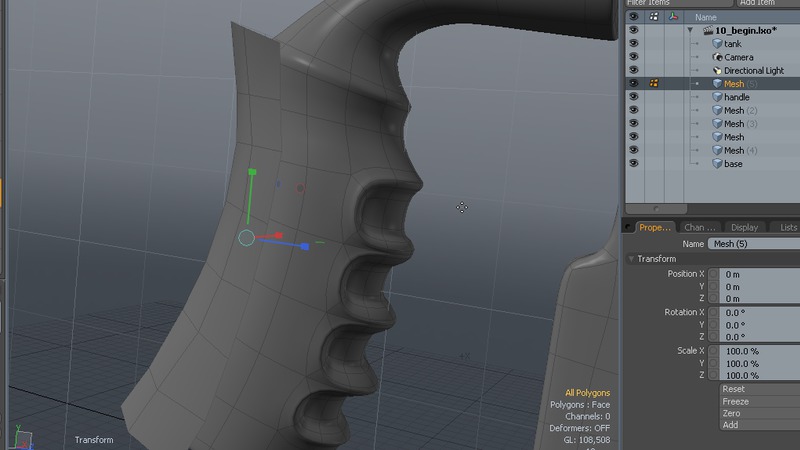Click the scene clapperboard icon of 10_begin.lxo
Viewport: 800px width, 450px height.
tap(708, 31)
